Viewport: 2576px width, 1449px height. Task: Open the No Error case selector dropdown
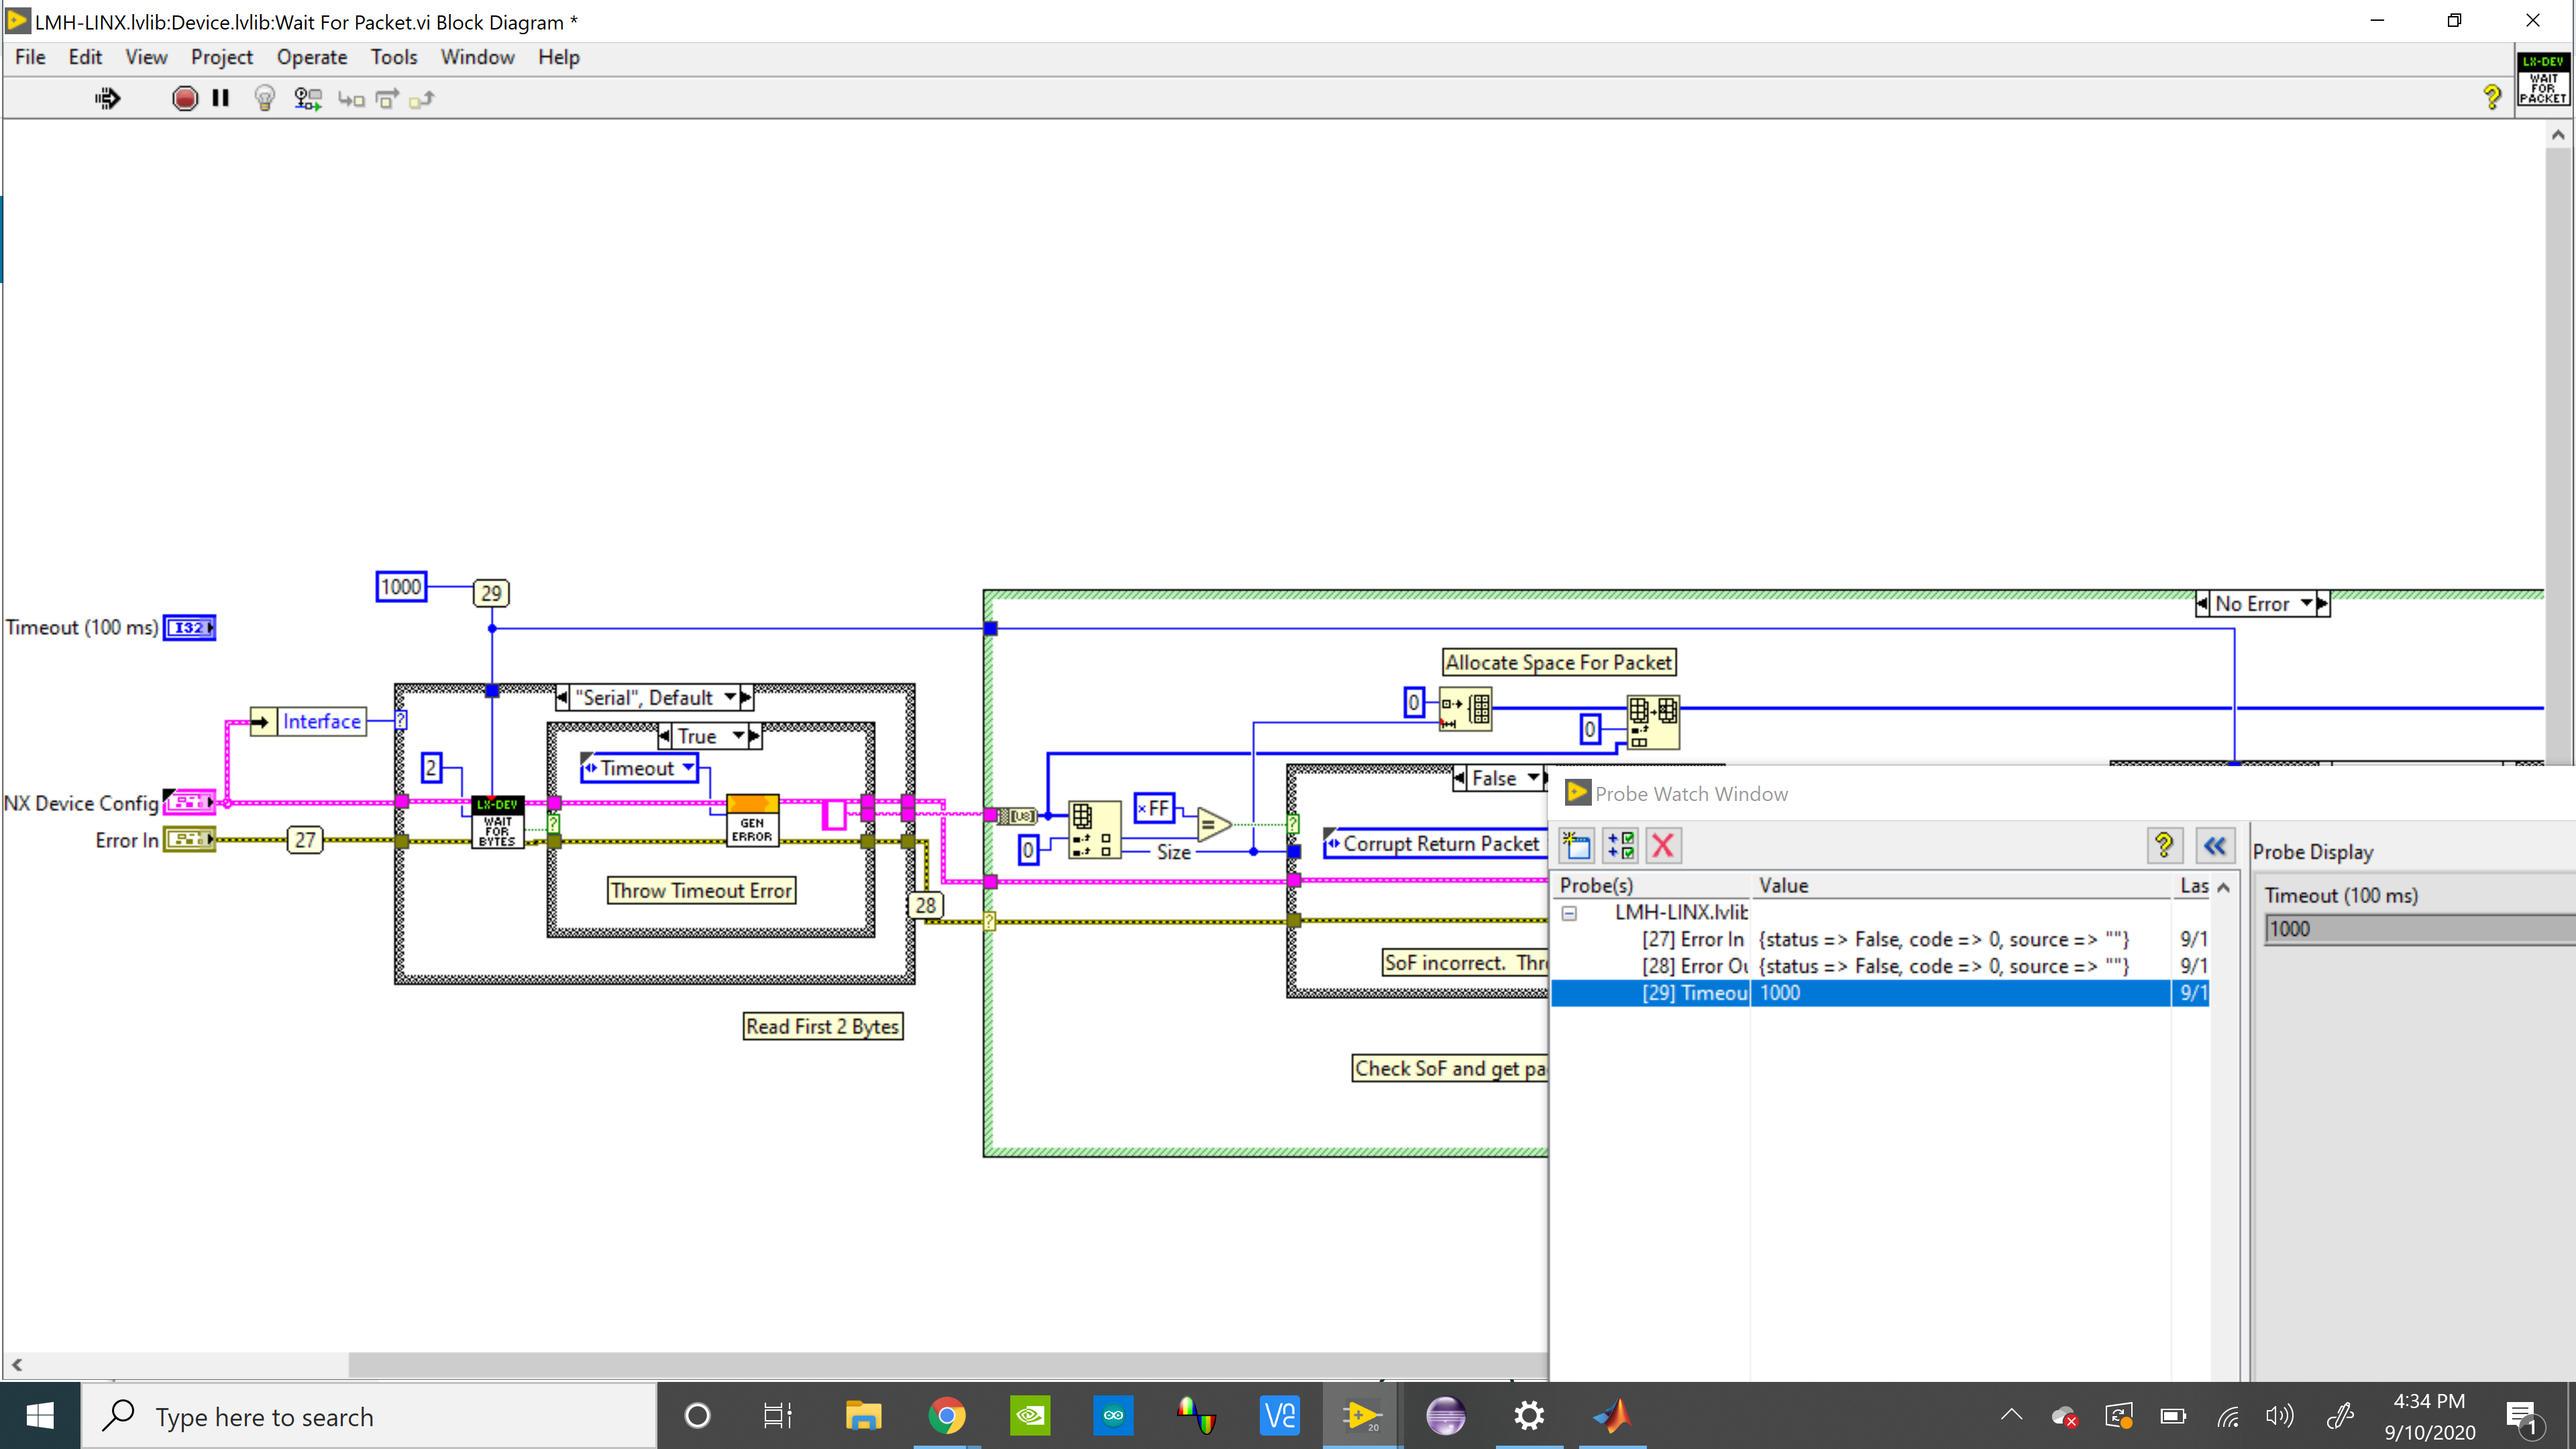2305,603
